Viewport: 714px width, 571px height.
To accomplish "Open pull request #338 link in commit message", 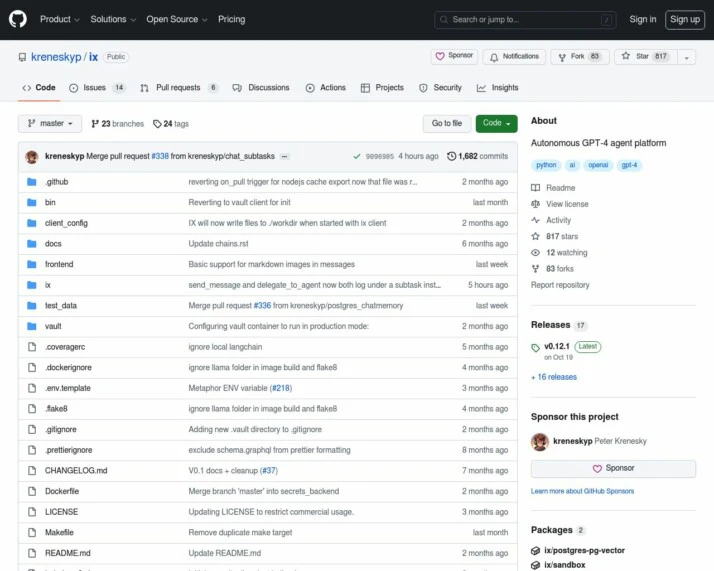I will tap(160, 156).
